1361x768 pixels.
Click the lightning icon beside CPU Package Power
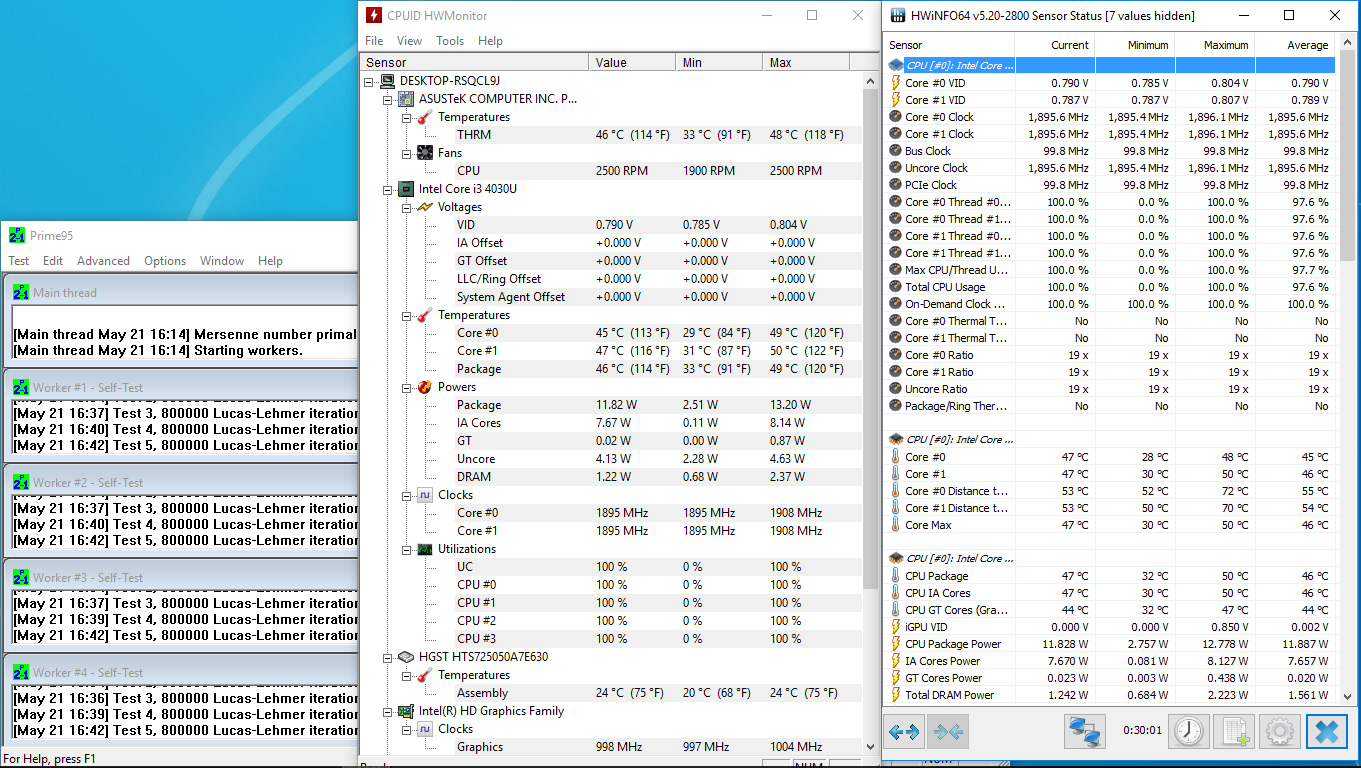pyautogui.click(x=896, y=644)
